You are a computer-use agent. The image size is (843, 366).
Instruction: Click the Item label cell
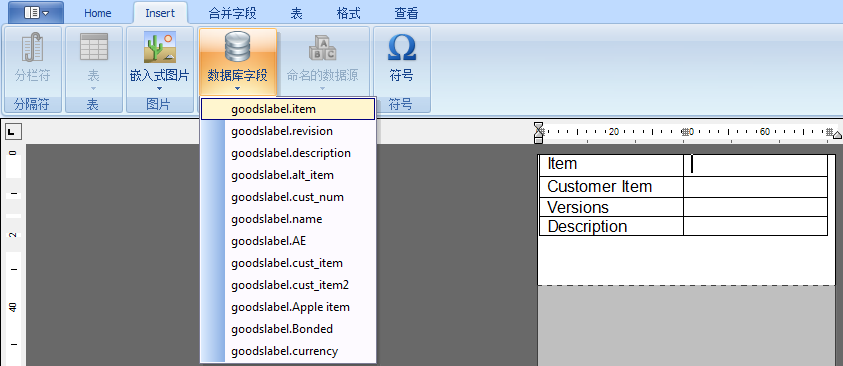(611, 165)
